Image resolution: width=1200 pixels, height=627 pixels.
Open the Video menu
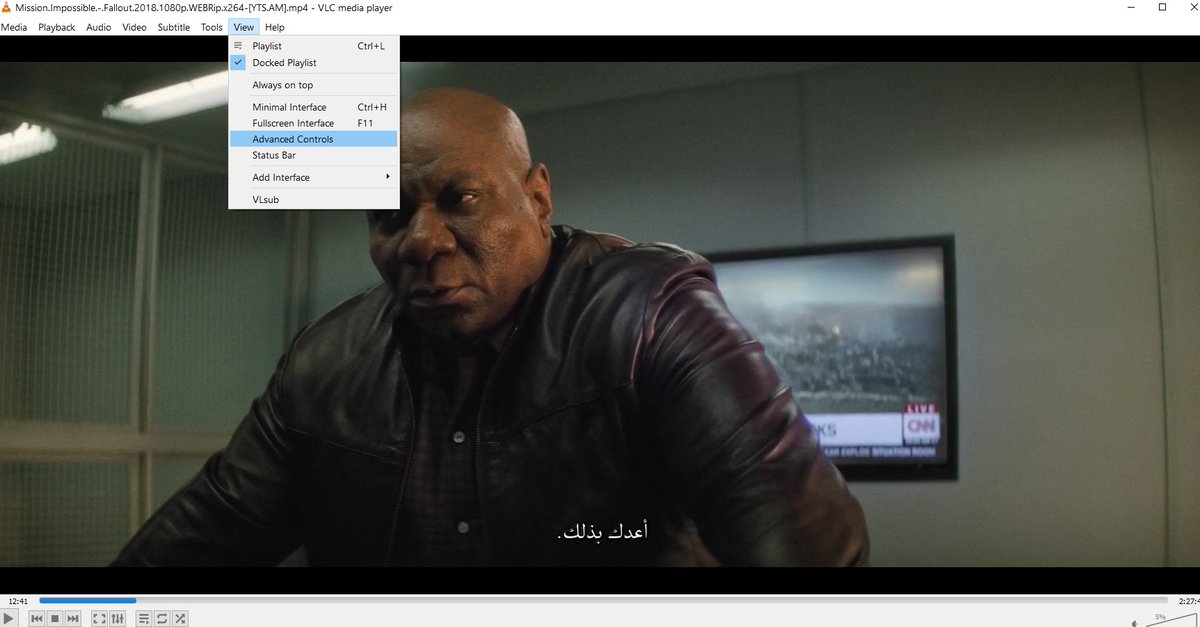[135, 27]
